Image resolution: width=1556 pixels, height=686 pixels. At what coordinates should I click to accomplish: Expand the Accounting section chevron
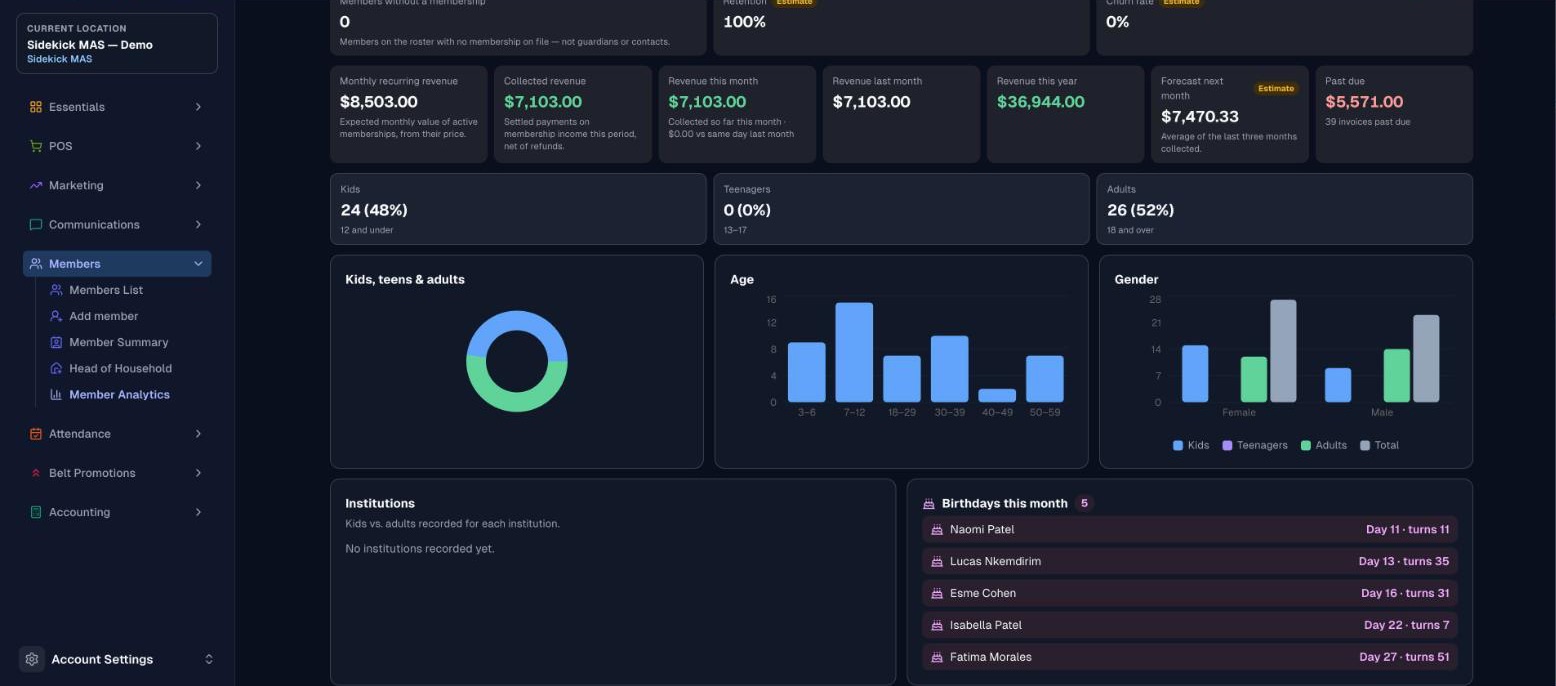pyautogui.click(x=198, y=512)
